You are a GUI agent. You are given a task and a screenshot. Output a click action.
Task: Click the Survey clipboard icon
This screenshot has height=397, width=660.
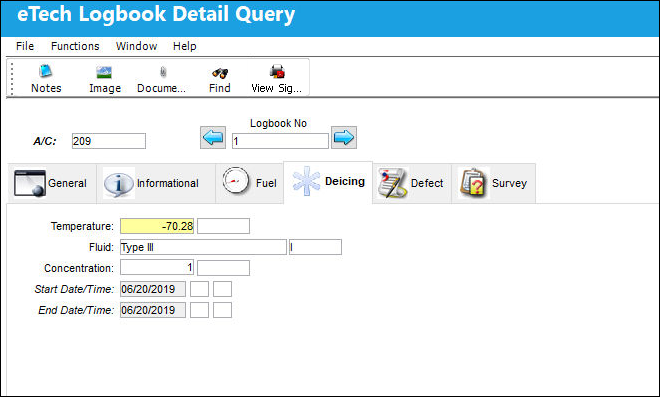point(473,183)
